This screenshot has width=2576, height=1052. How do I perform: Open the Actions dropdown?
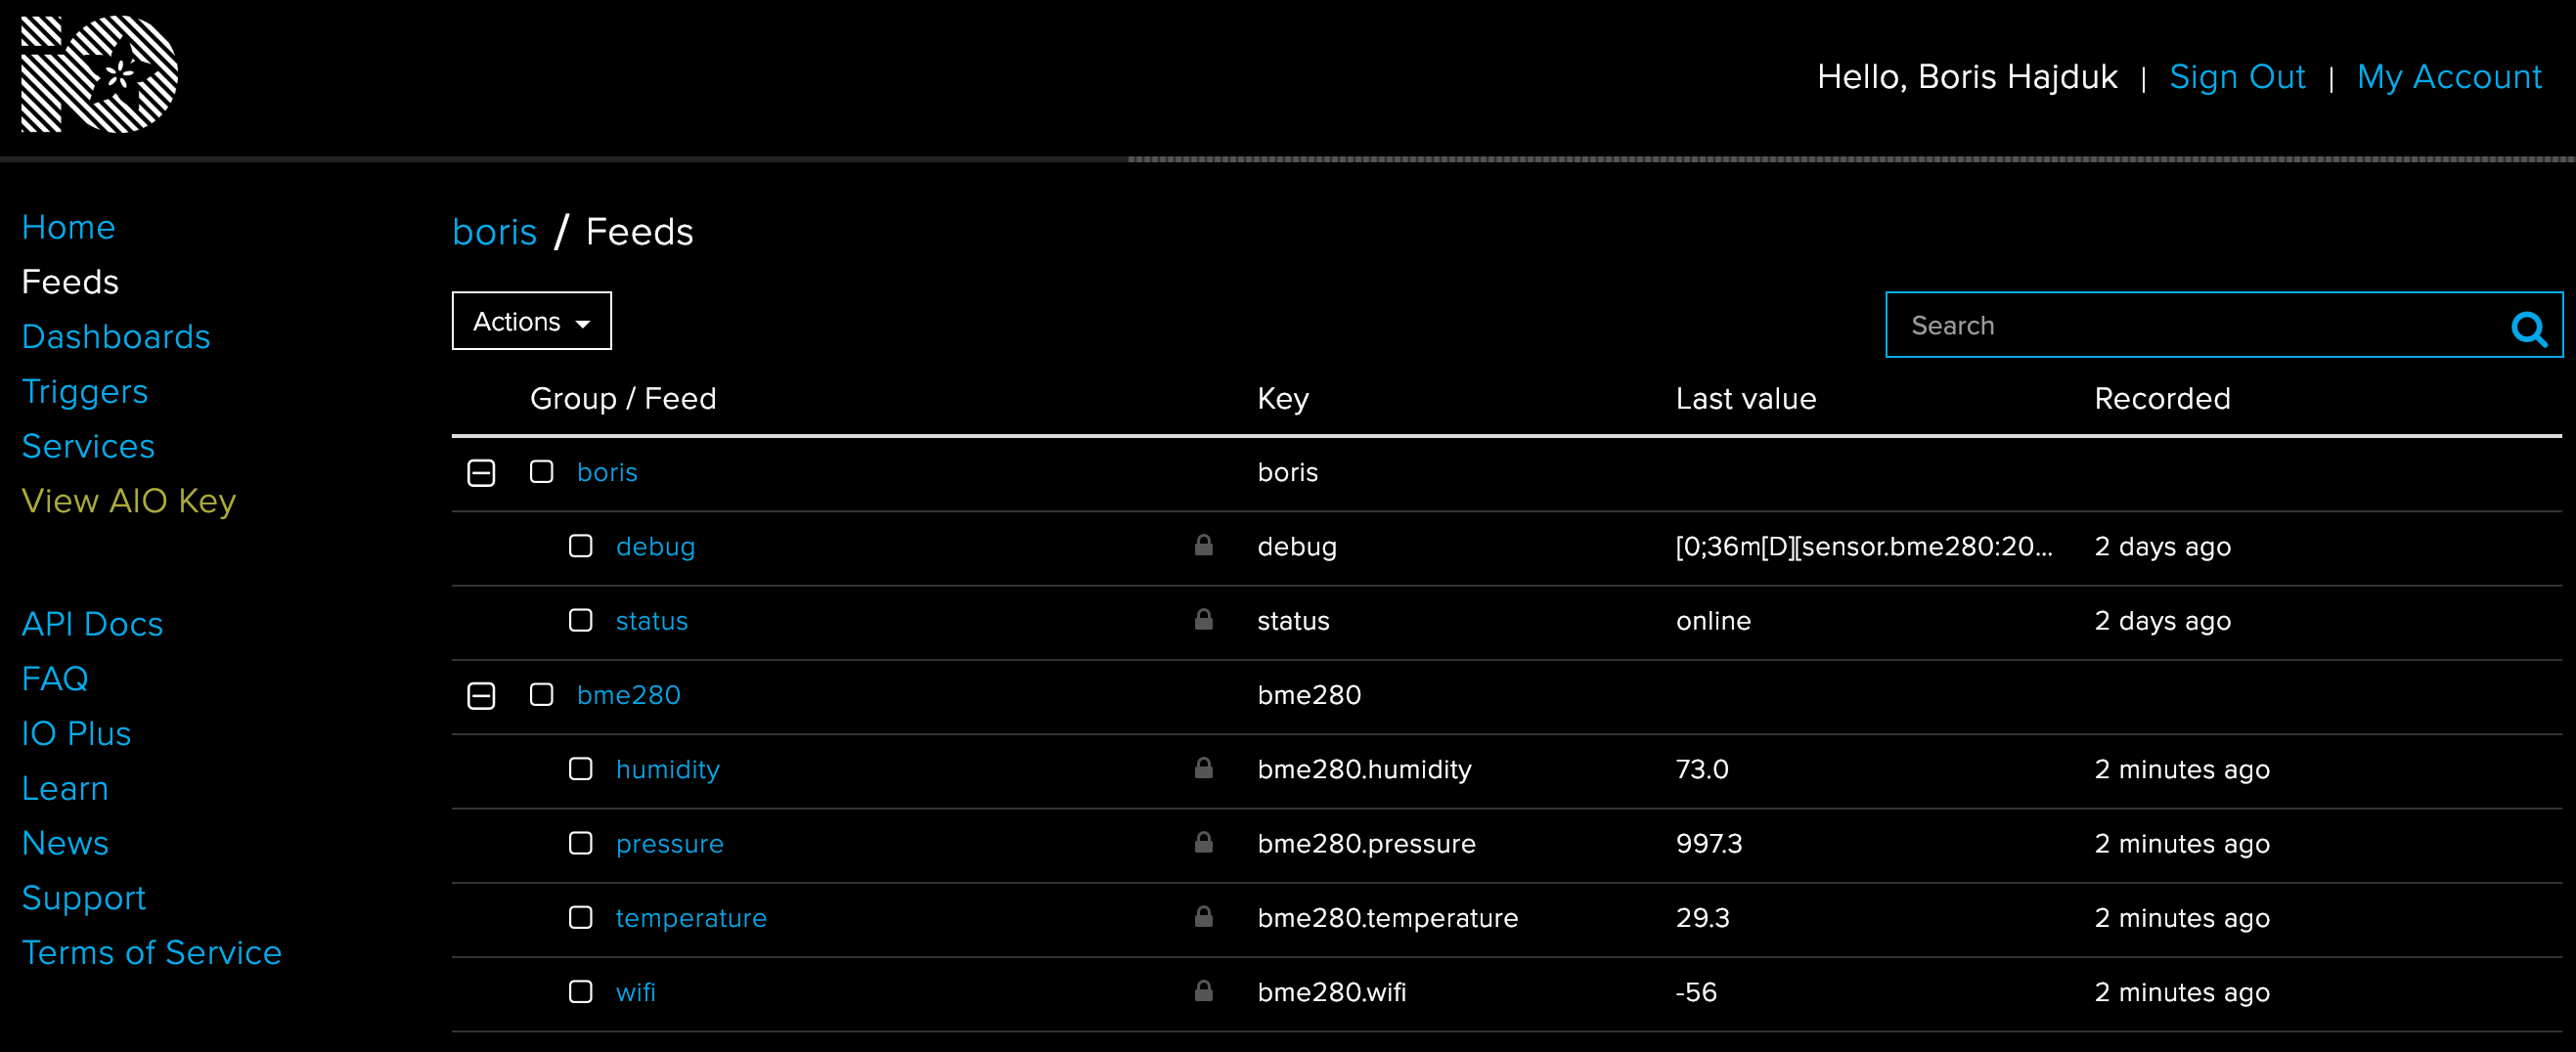click(x=530, y=321)
